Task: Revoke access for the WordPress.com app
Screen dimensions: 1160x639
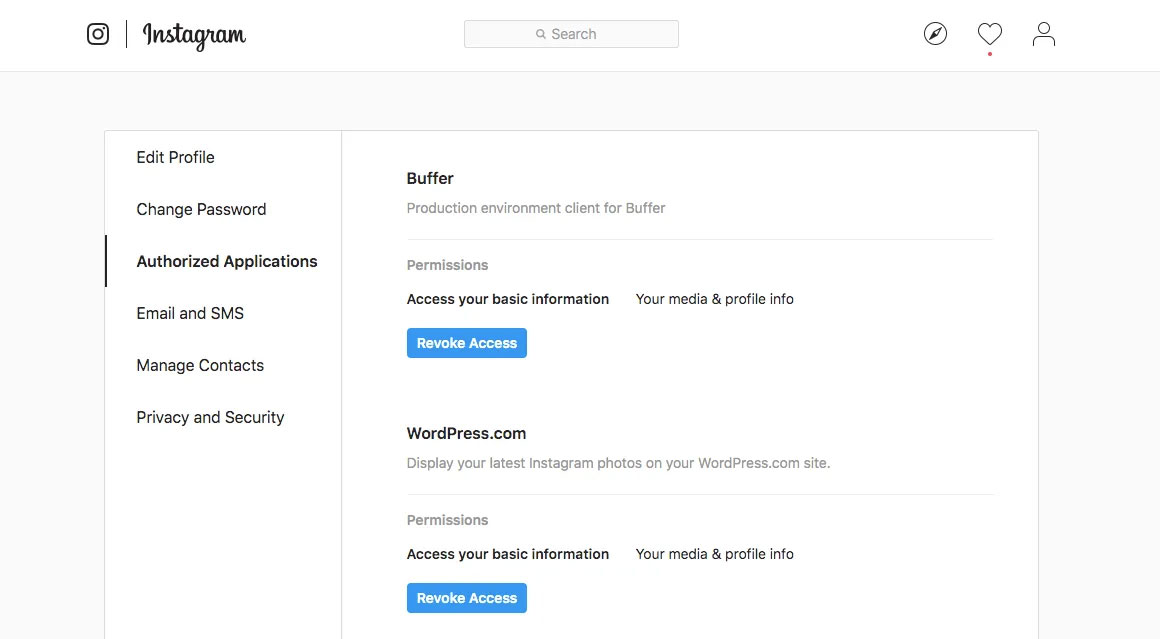Action: point(467,598)
